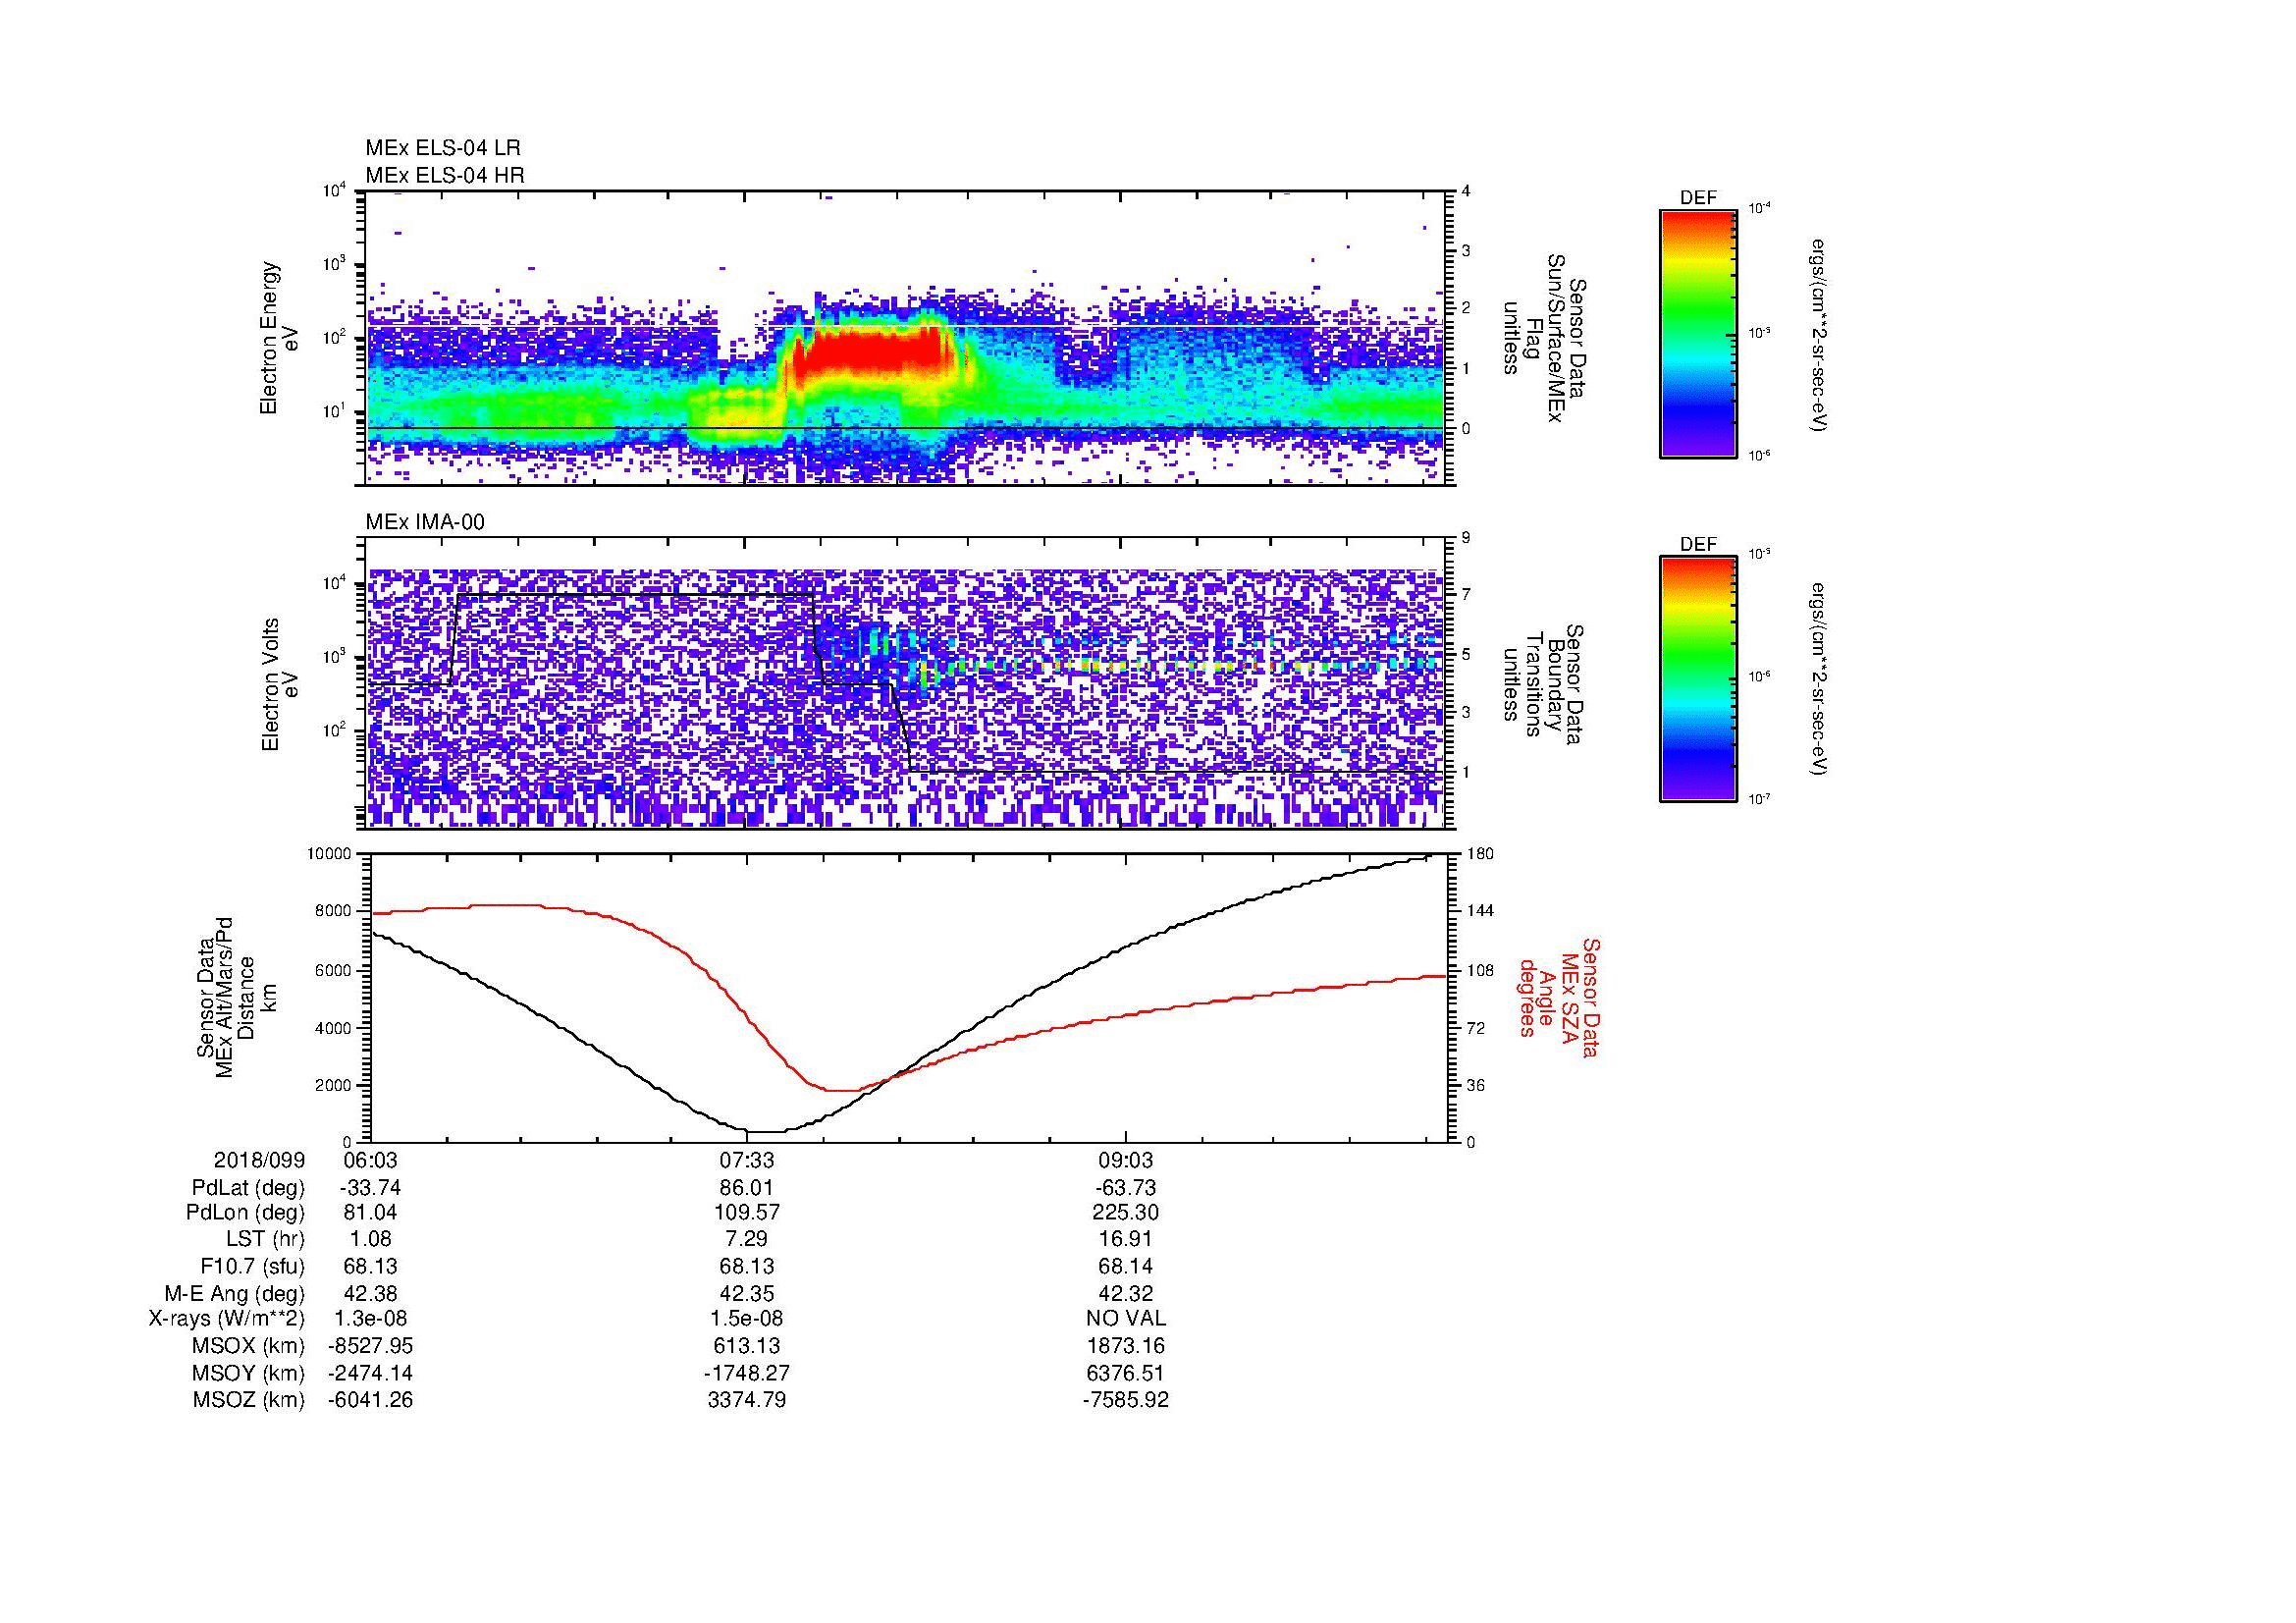Viewport: 2296px width, 1623px height.
Task: Click the 'PdLat (deg)' row label
Action: [248, 1188]
